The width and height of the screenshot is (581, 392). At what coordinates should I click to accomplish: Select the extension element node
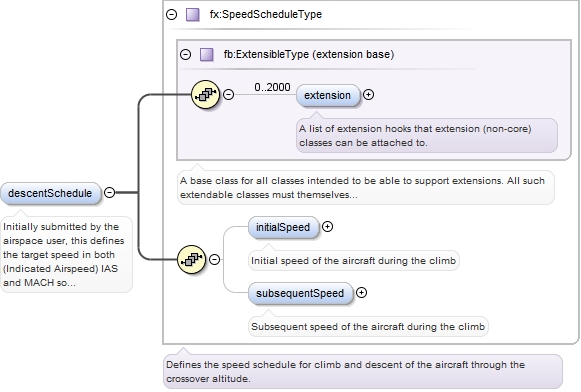pos(328,95)
